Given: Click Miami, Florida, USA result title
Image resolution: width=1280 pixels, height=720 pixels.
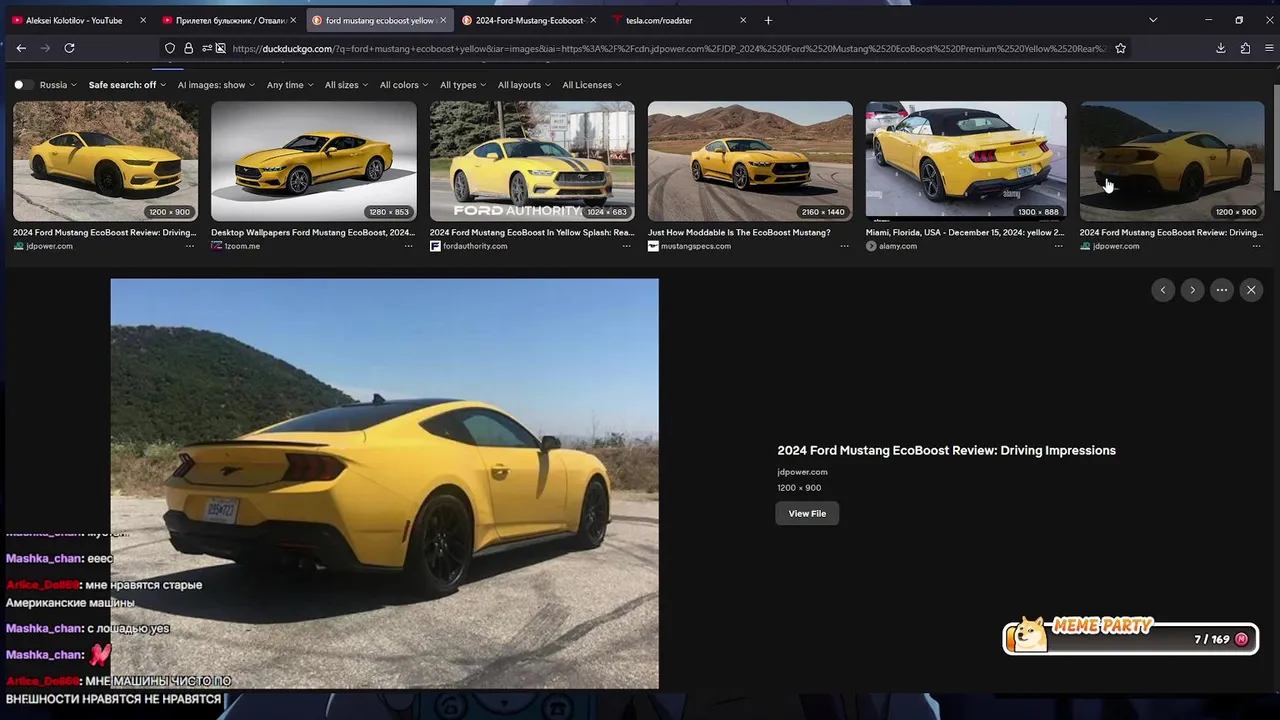Looking at the screenshot, I should (x=965, y=232).
